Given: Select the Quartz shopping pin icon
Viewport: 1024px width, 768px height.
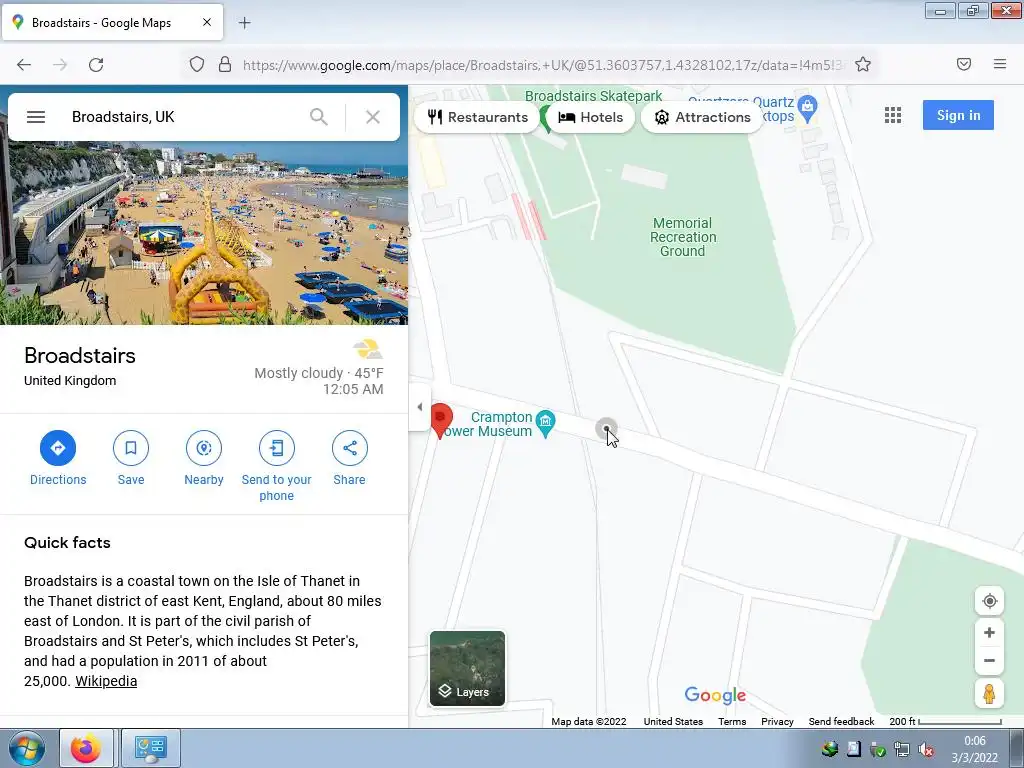Looking at the screenshot, I should pos(807,108).
